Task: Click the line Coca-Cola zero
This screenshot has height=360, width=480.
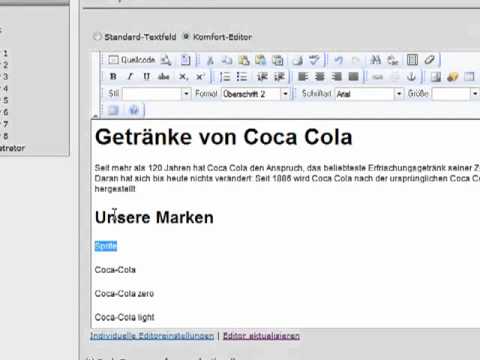Action: click(124, 294)
